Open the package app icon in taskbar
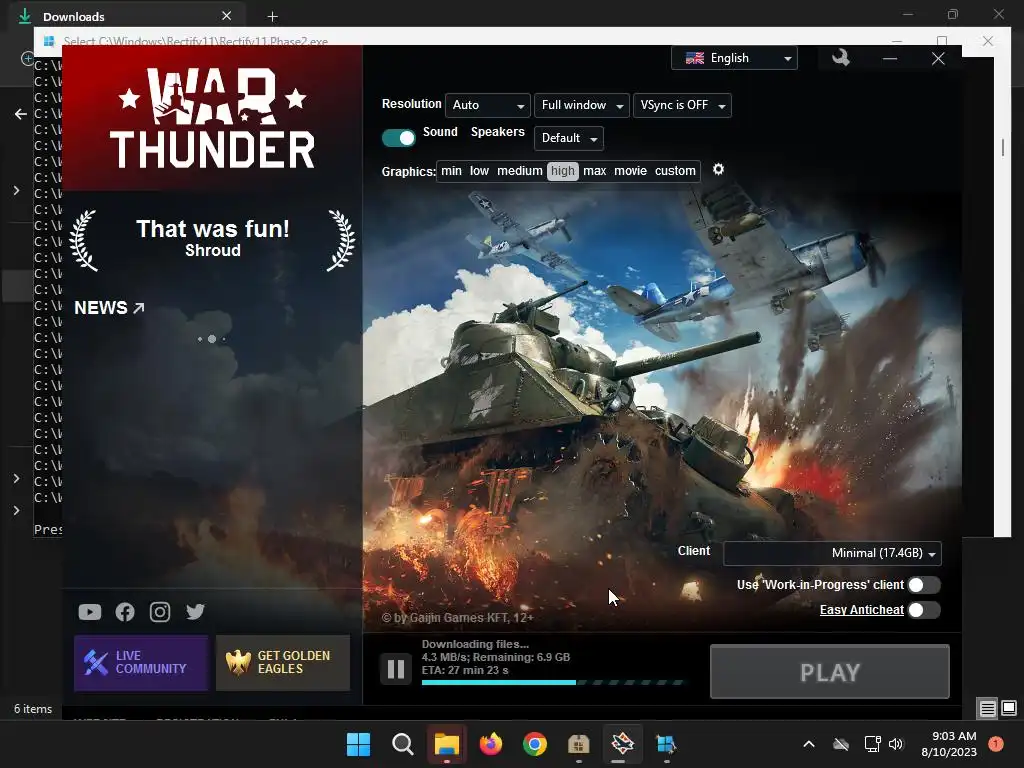The height and width of the screenshot is (768, 1024). [x=579, y=744]
